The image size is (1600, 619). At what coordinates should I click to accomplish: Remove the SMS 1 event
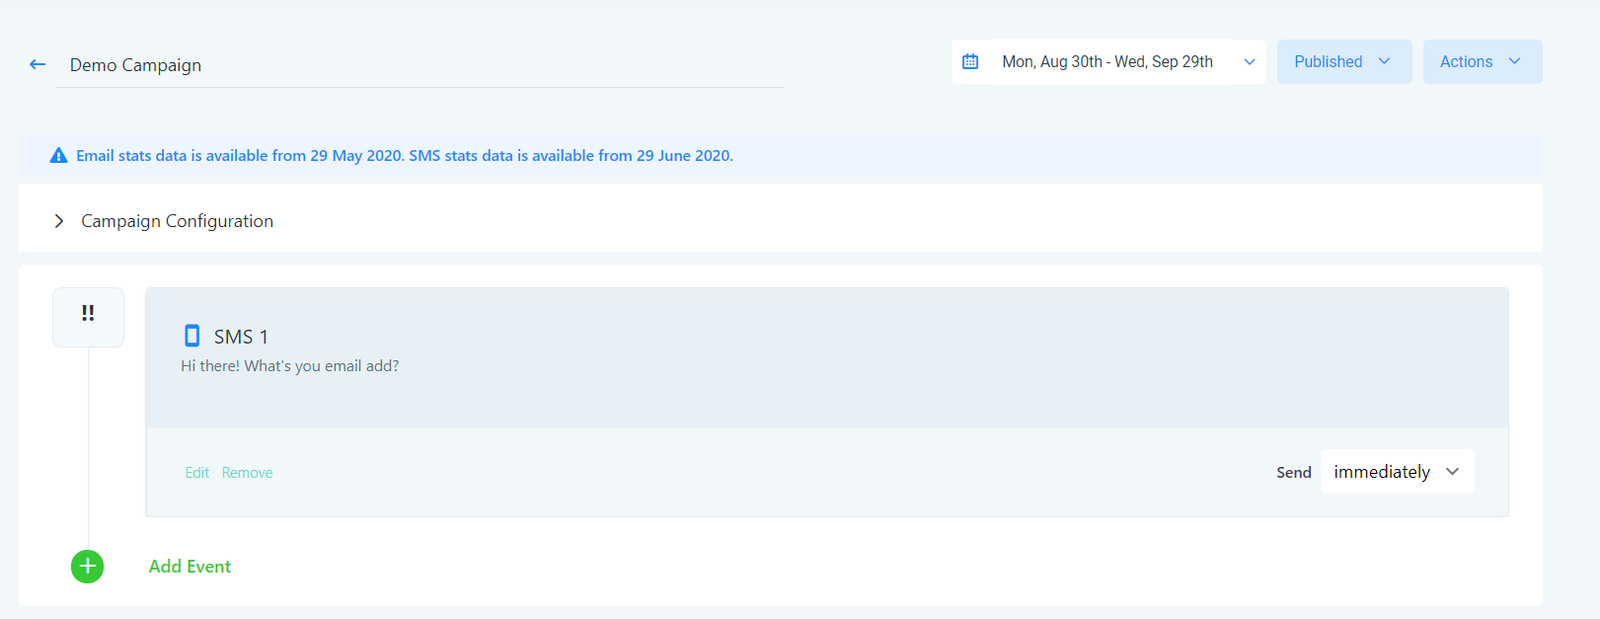tap(247, 473)
